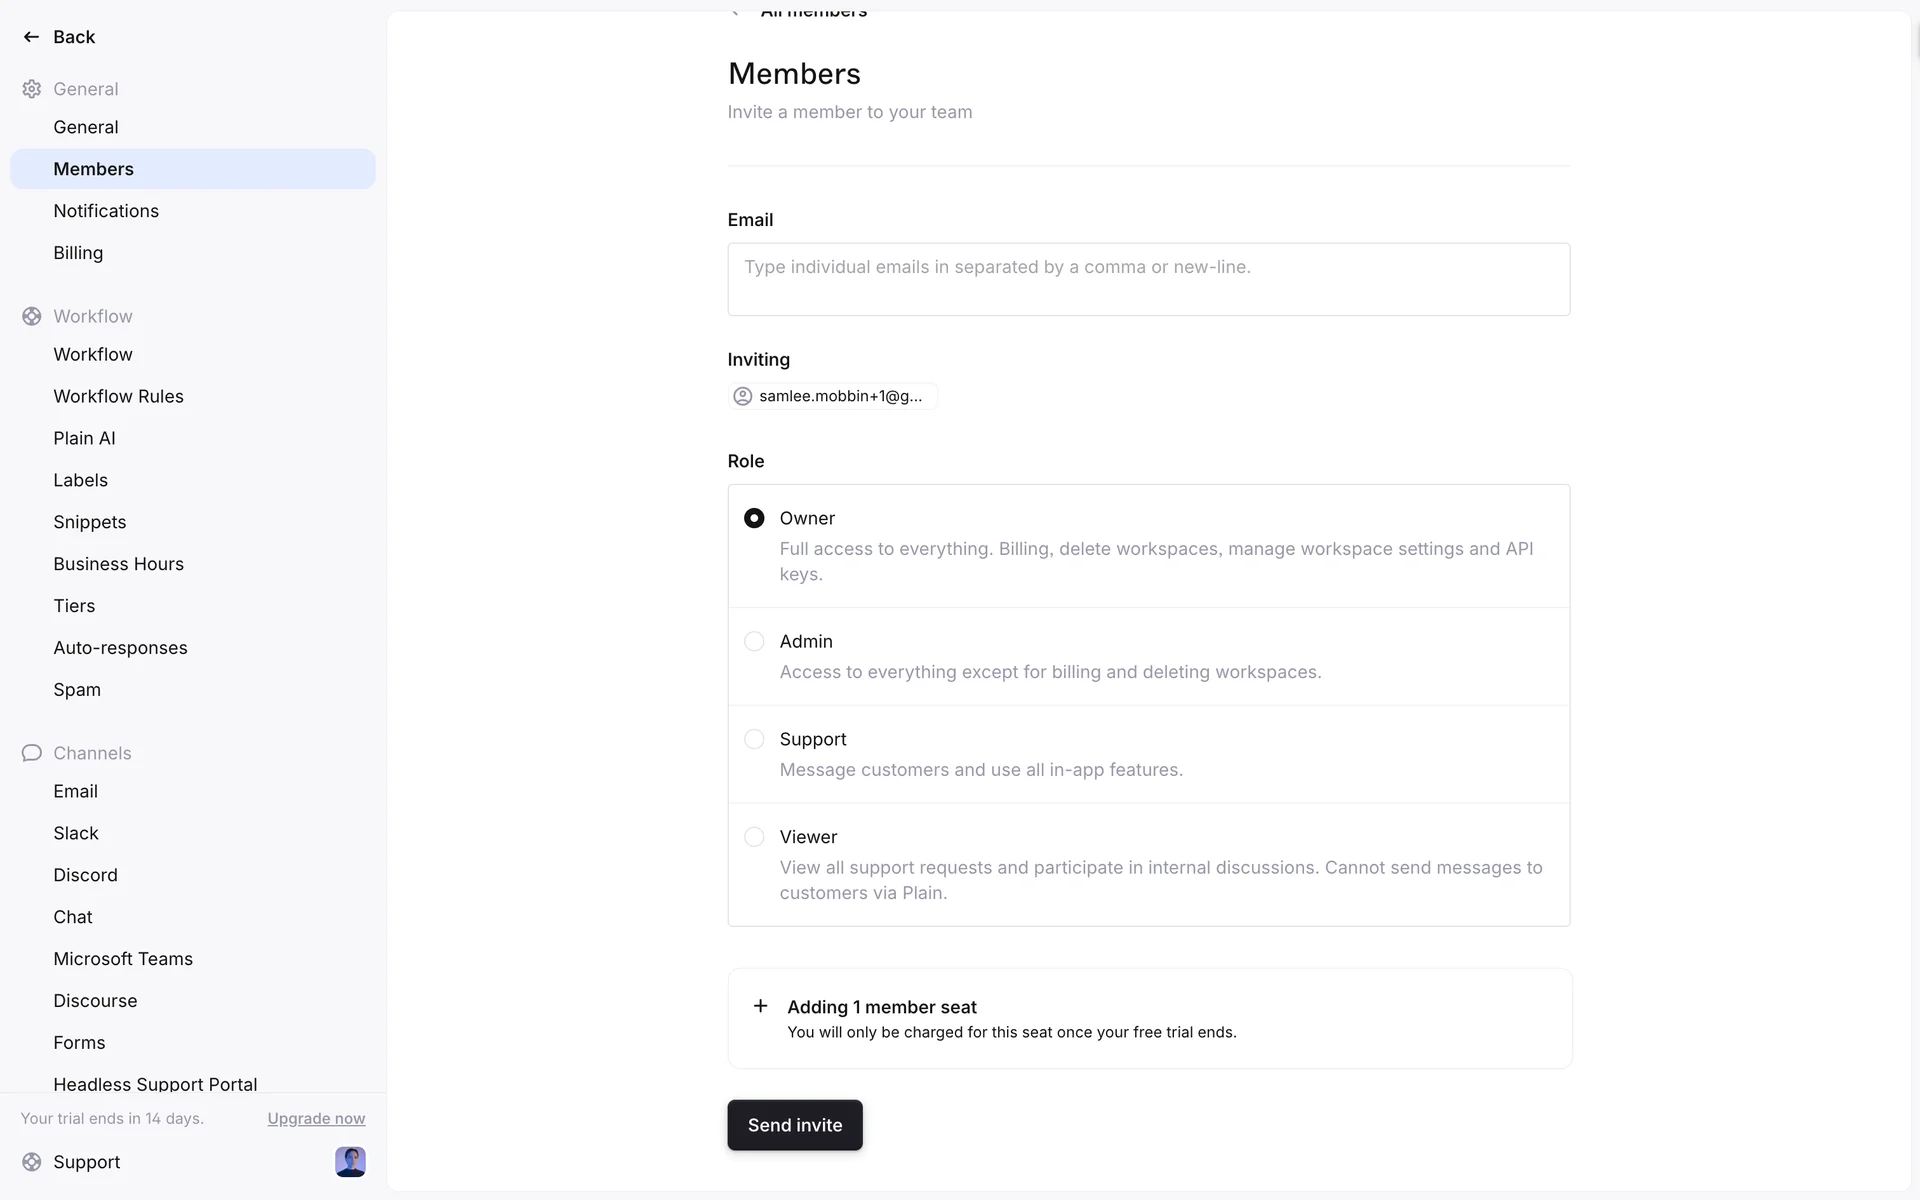Choose the Viewer role radio button
The image size is (1920, 1200).
coord(754,837)
